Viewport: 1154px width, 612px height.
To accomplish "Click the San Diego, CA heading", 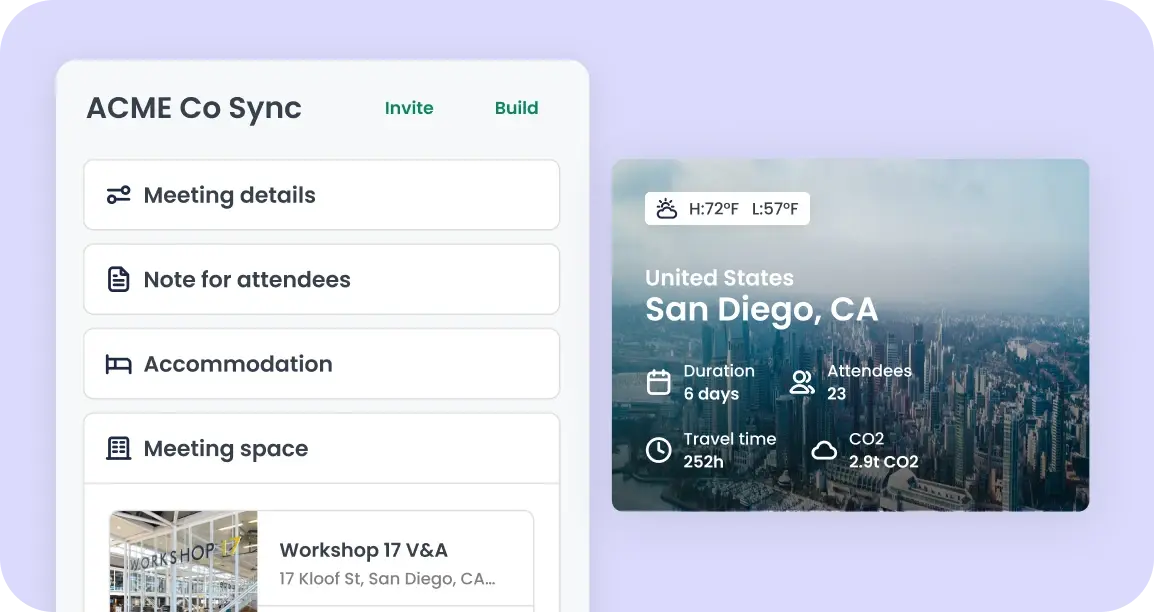I will pos(762,310).
